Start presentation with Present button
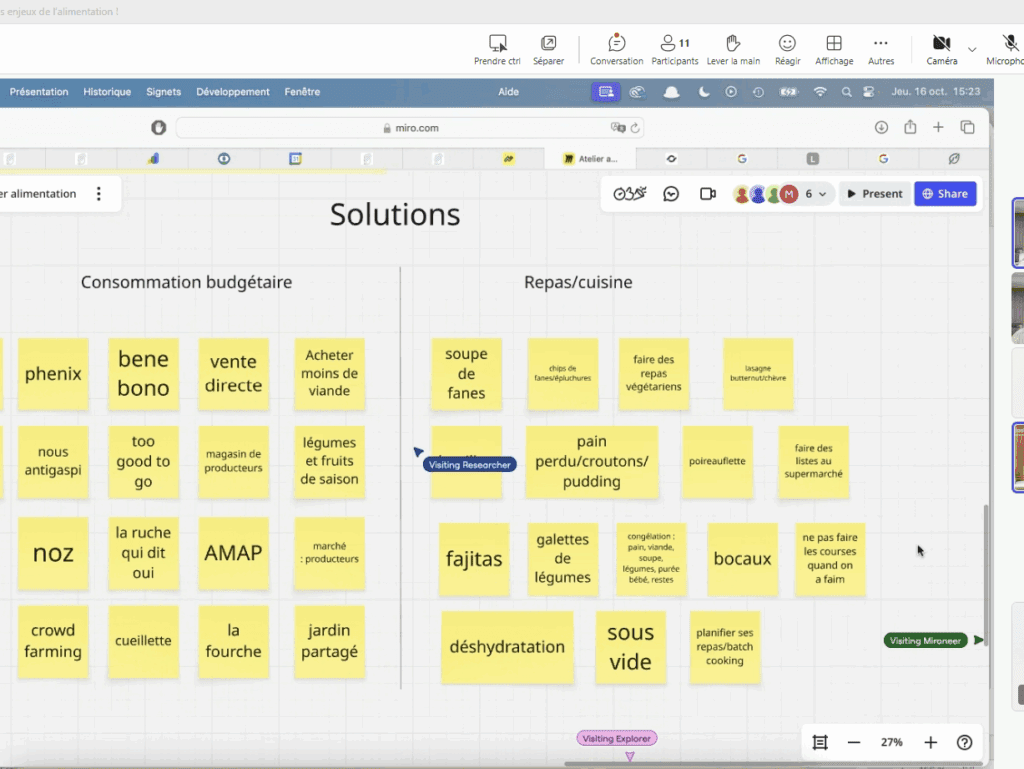The width and height of the screenshot is (1024, 769). click(x=874, y=194)
